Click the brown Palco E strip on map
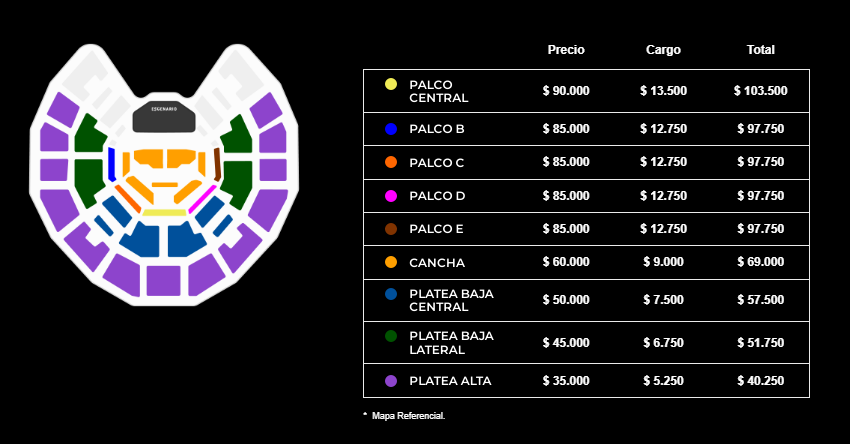This screenshot has height=444, width=850. pos(217,162)
